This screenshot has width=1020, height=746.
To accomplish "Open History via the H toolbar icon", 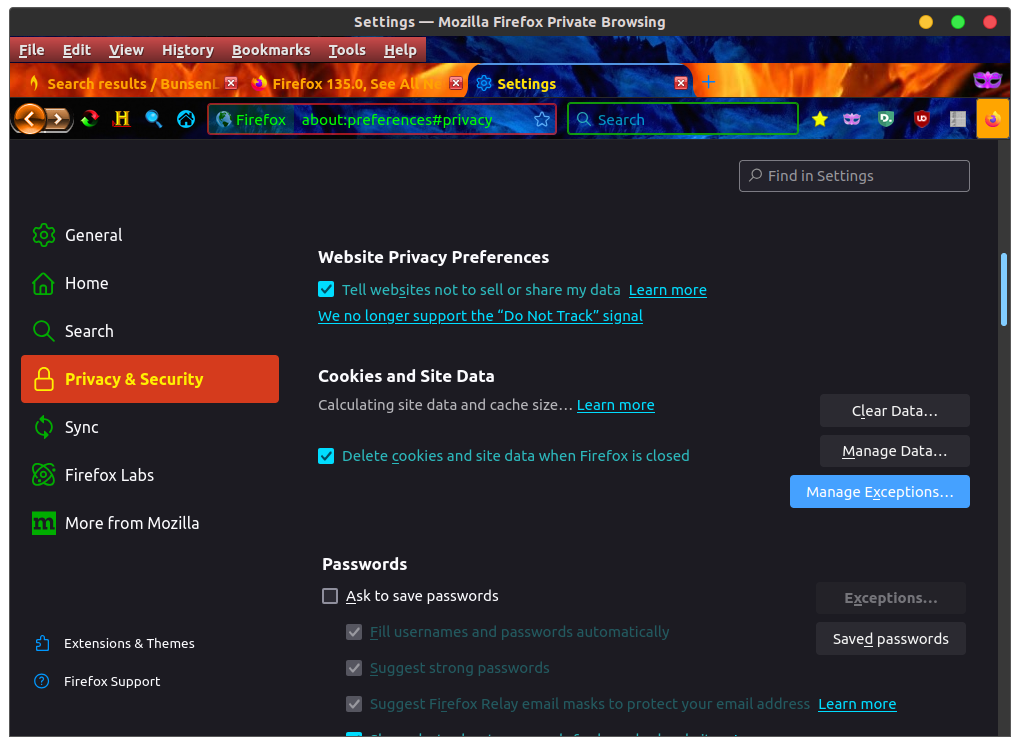I will tap(122, 119).
